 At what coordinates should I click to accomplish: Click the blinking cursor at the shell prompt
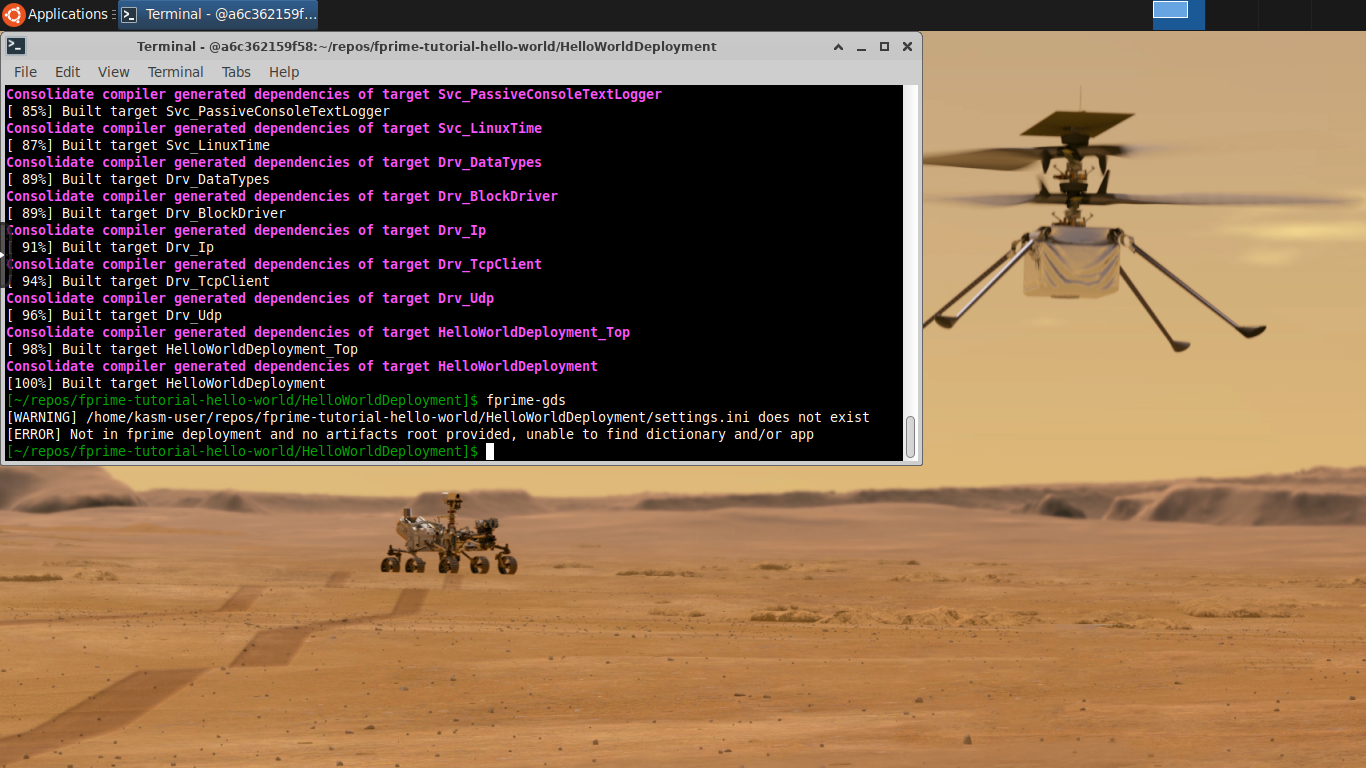coord(489,450)
